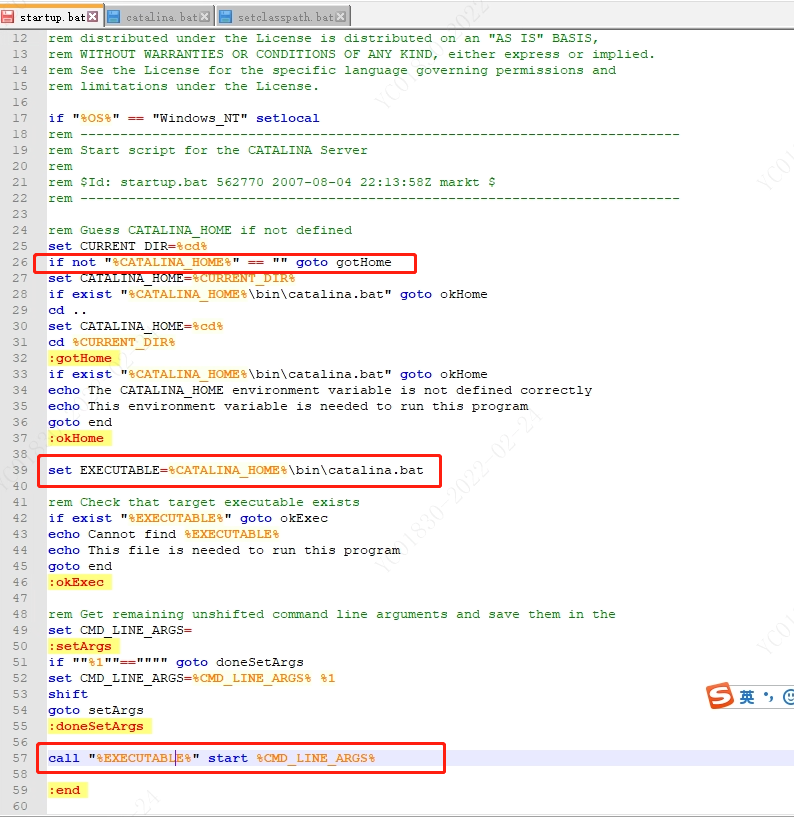Click 'set CURRENT_DIR=%cd%' on line 25
This screenshot has height=817, width=794.
[x=128, y=246]
